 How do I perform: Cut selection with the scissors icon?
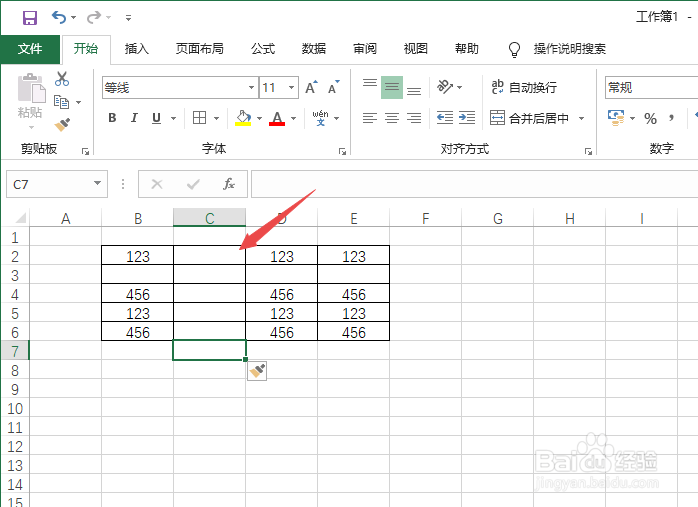click(x=62, y=79)
